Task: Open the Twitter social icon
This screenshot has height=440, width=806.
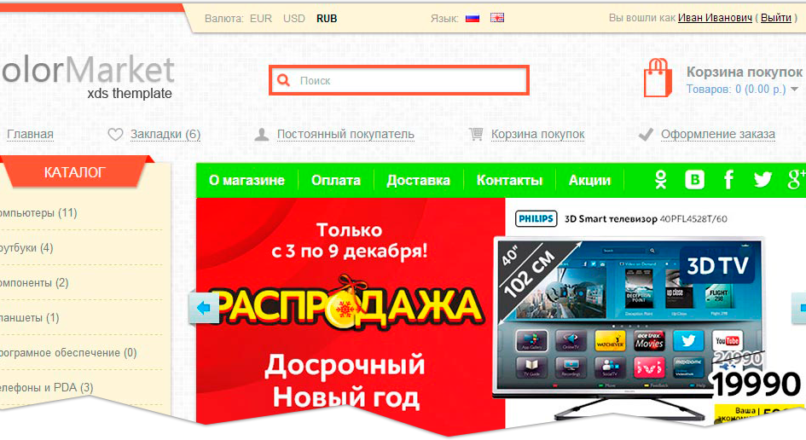Action: pyautogui.click(x=762, y=179)
